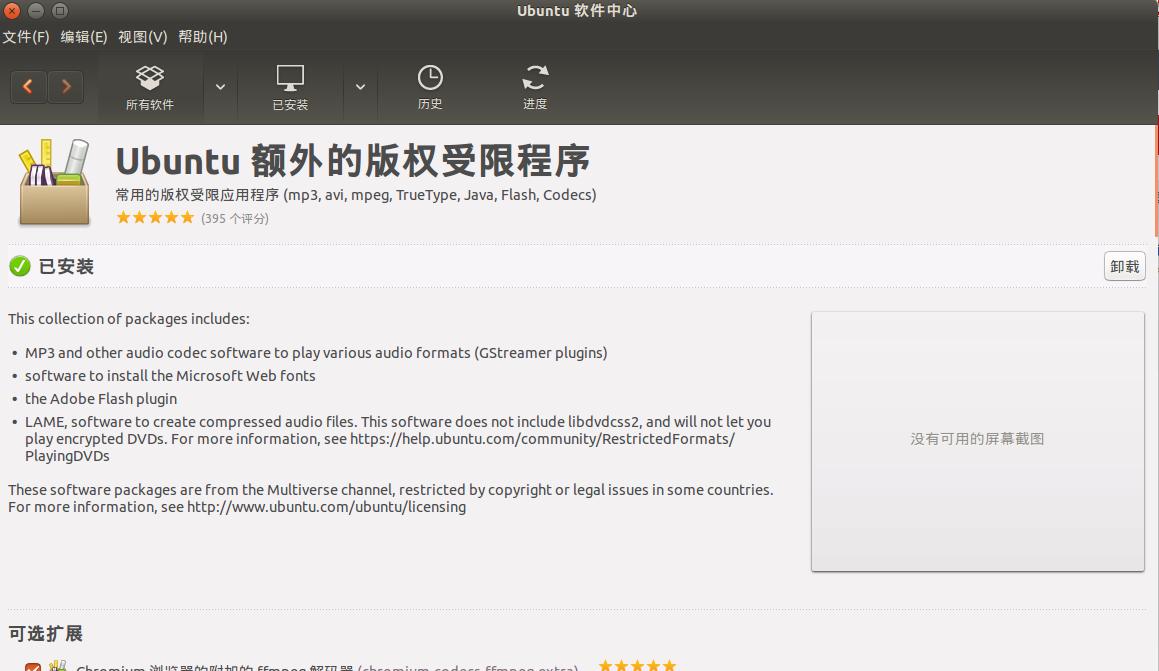Click the www.ubuntu.com/ubuntu/licensing URL text
This screenshot has height=671, width=1159.
[326, 507]
